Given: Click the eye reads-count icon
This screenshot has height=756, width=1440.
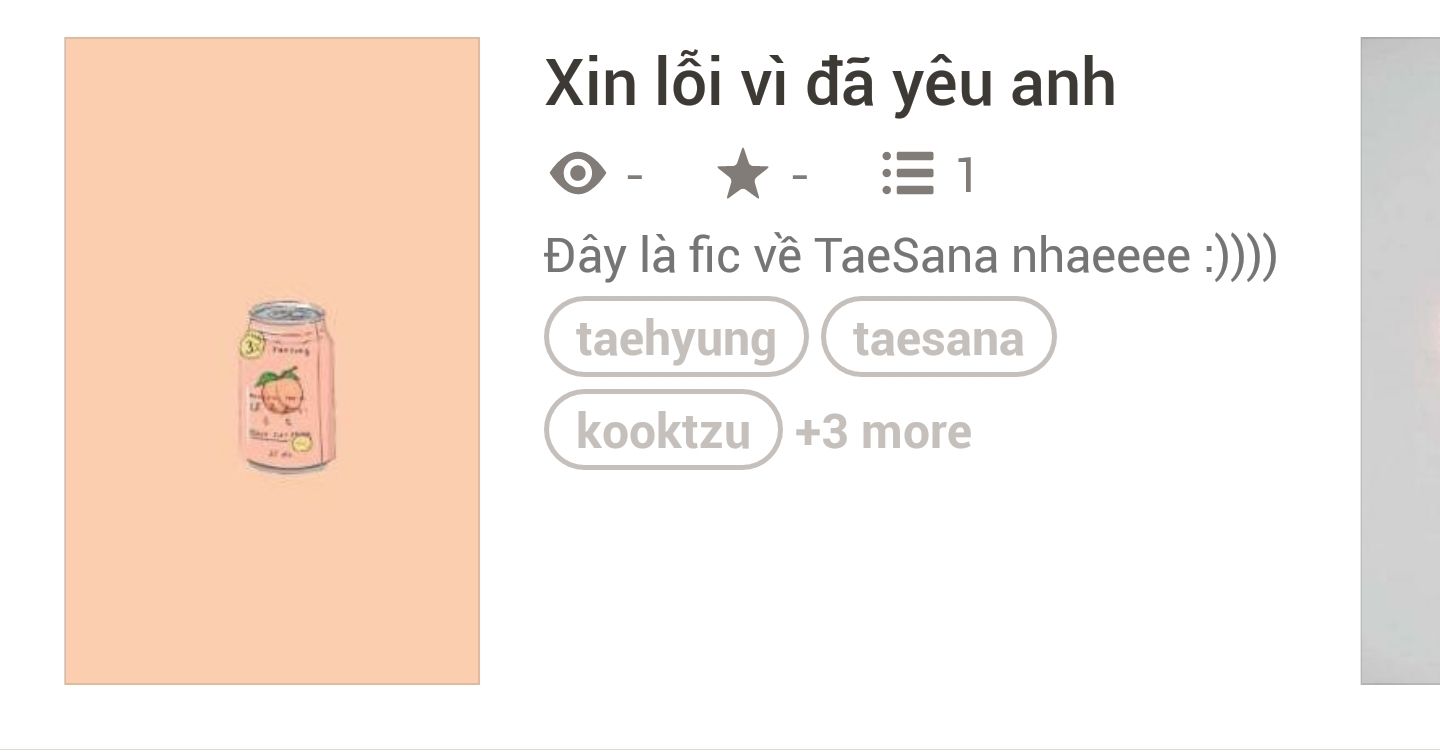Looking at the screenshot, I should click(x=578, y=175).
